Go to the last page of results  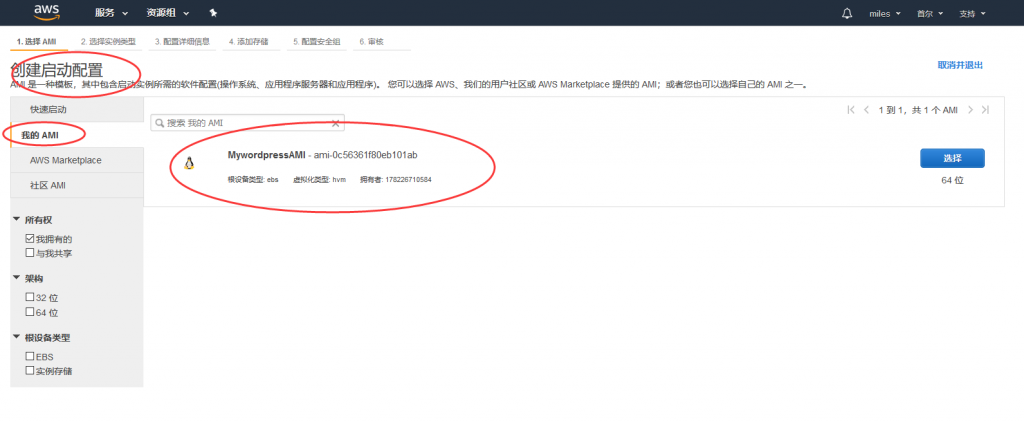pyautogui.click(x=985, y=110)
